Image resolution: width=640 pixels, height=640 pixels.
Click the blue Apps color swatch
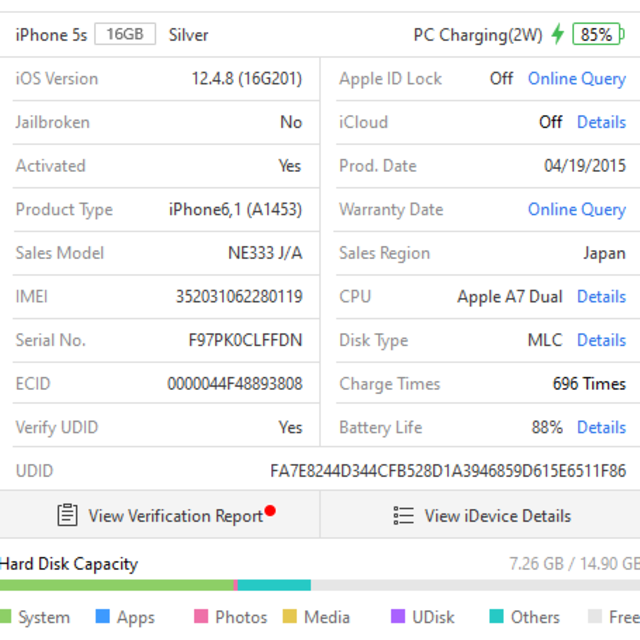[102, 616]
